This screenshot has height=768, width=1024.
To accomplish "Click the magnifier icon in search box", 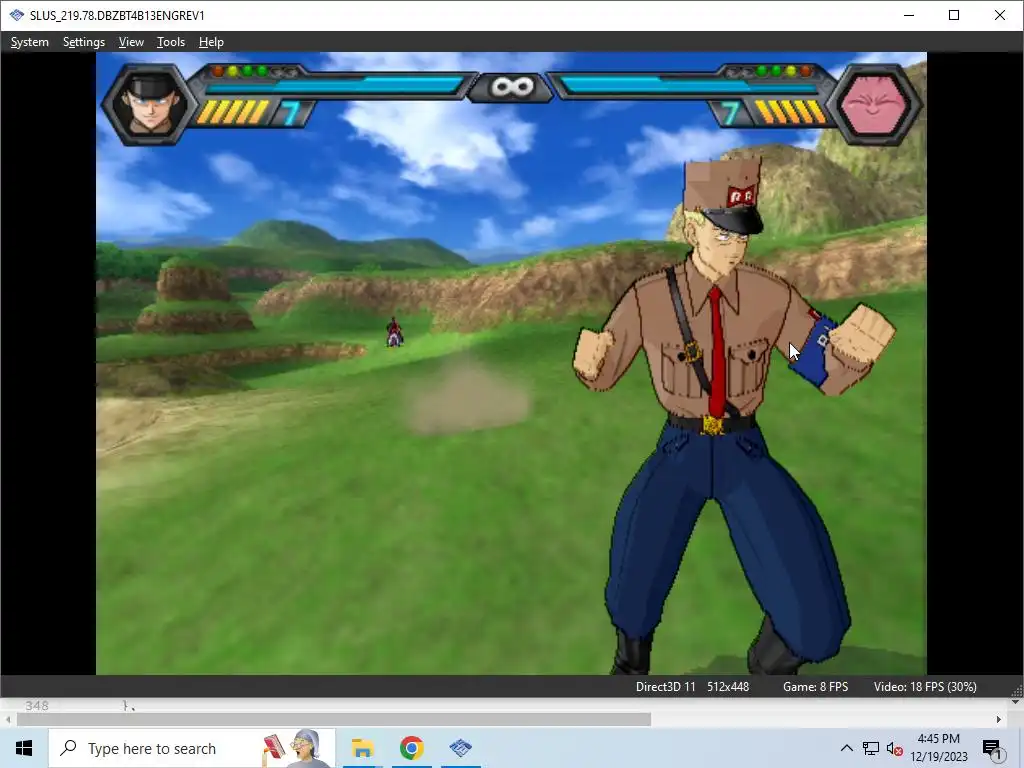I will [68, 748].
